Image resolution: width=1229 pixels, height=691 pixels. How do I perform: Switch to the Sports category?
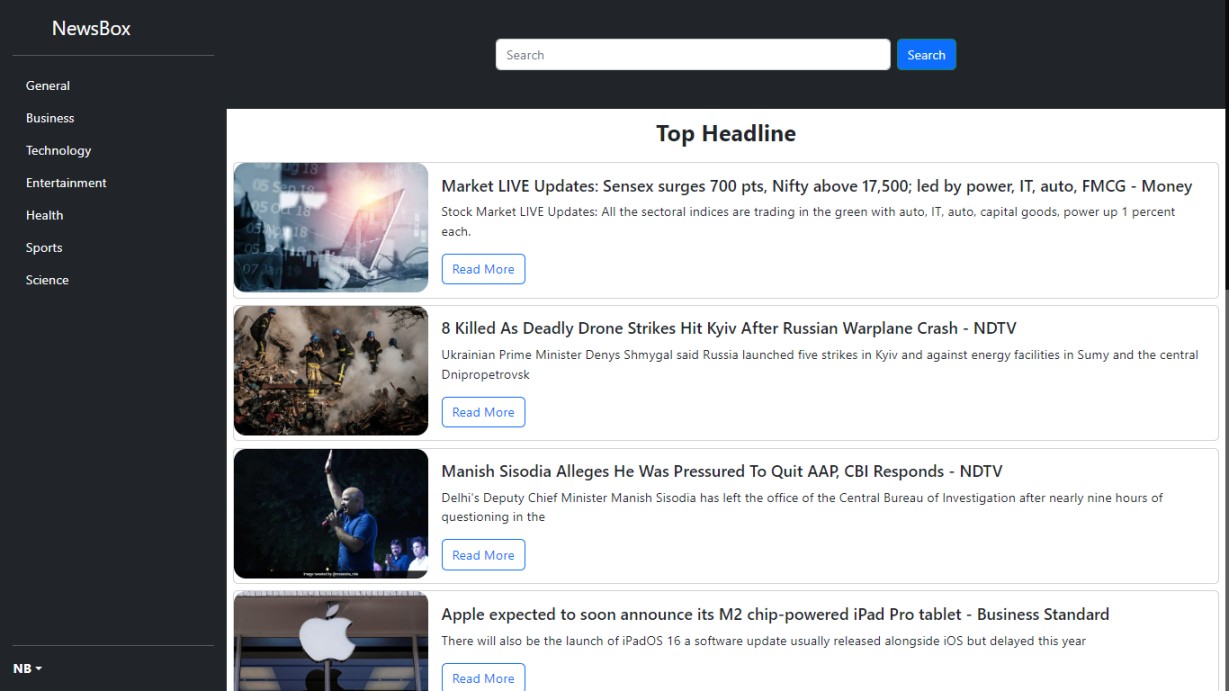coord(44,248)
